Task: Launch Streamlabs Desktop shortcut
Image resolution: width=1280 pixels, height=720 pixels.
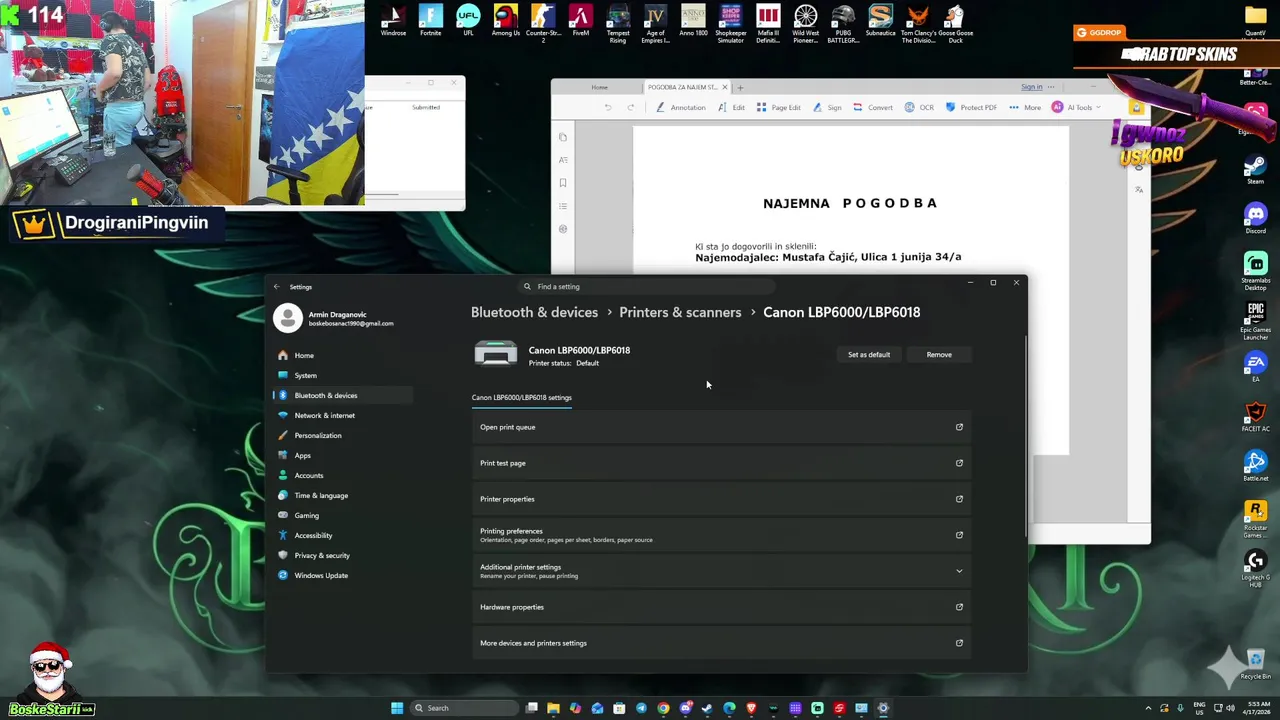Action: point(1255,271)
